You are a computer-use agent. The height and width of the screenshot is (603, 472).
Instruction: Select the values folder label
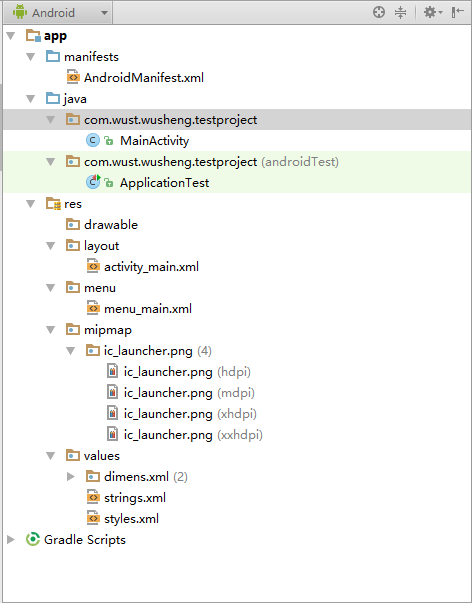[102, 456]
